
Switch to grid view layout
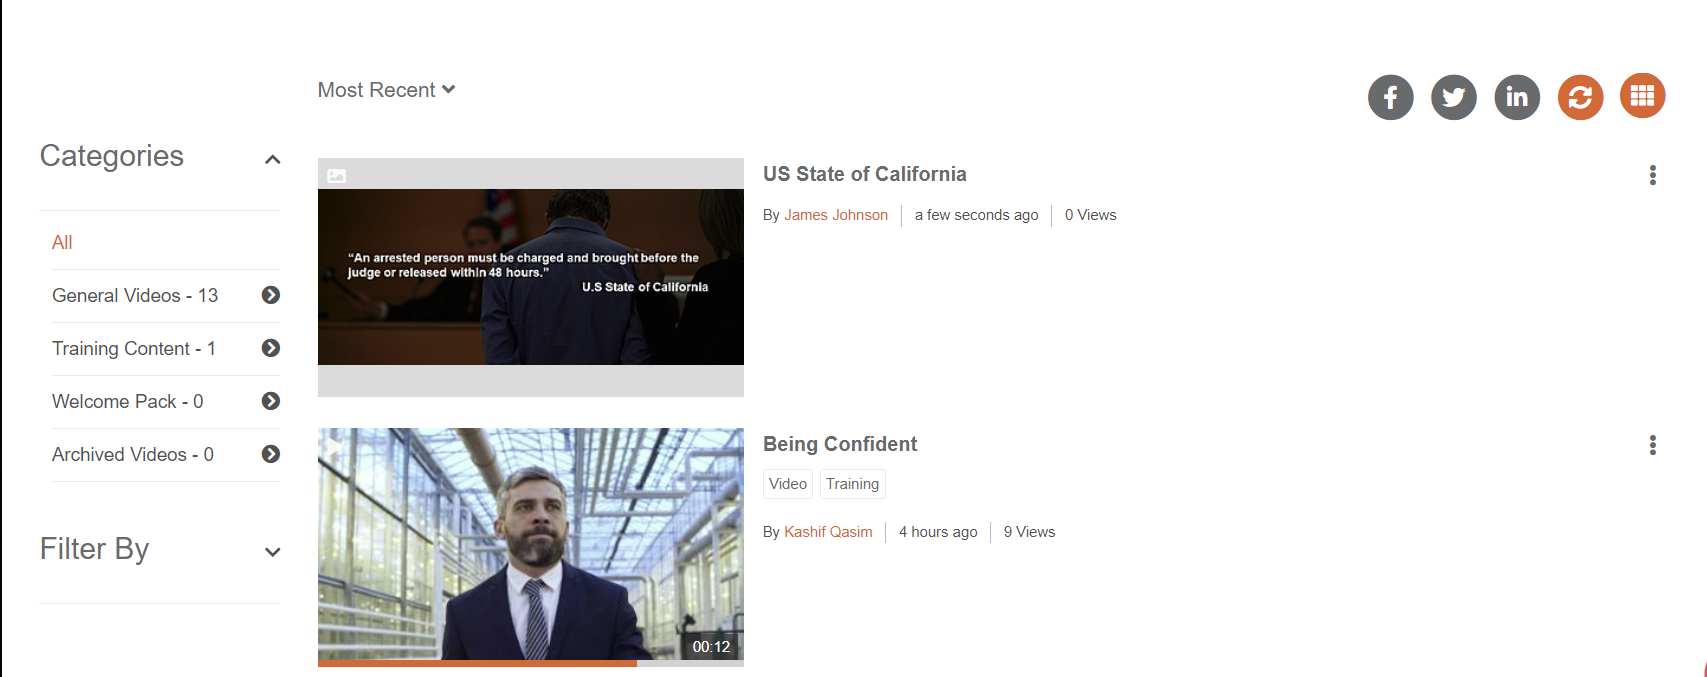(x=1642, y=96)
